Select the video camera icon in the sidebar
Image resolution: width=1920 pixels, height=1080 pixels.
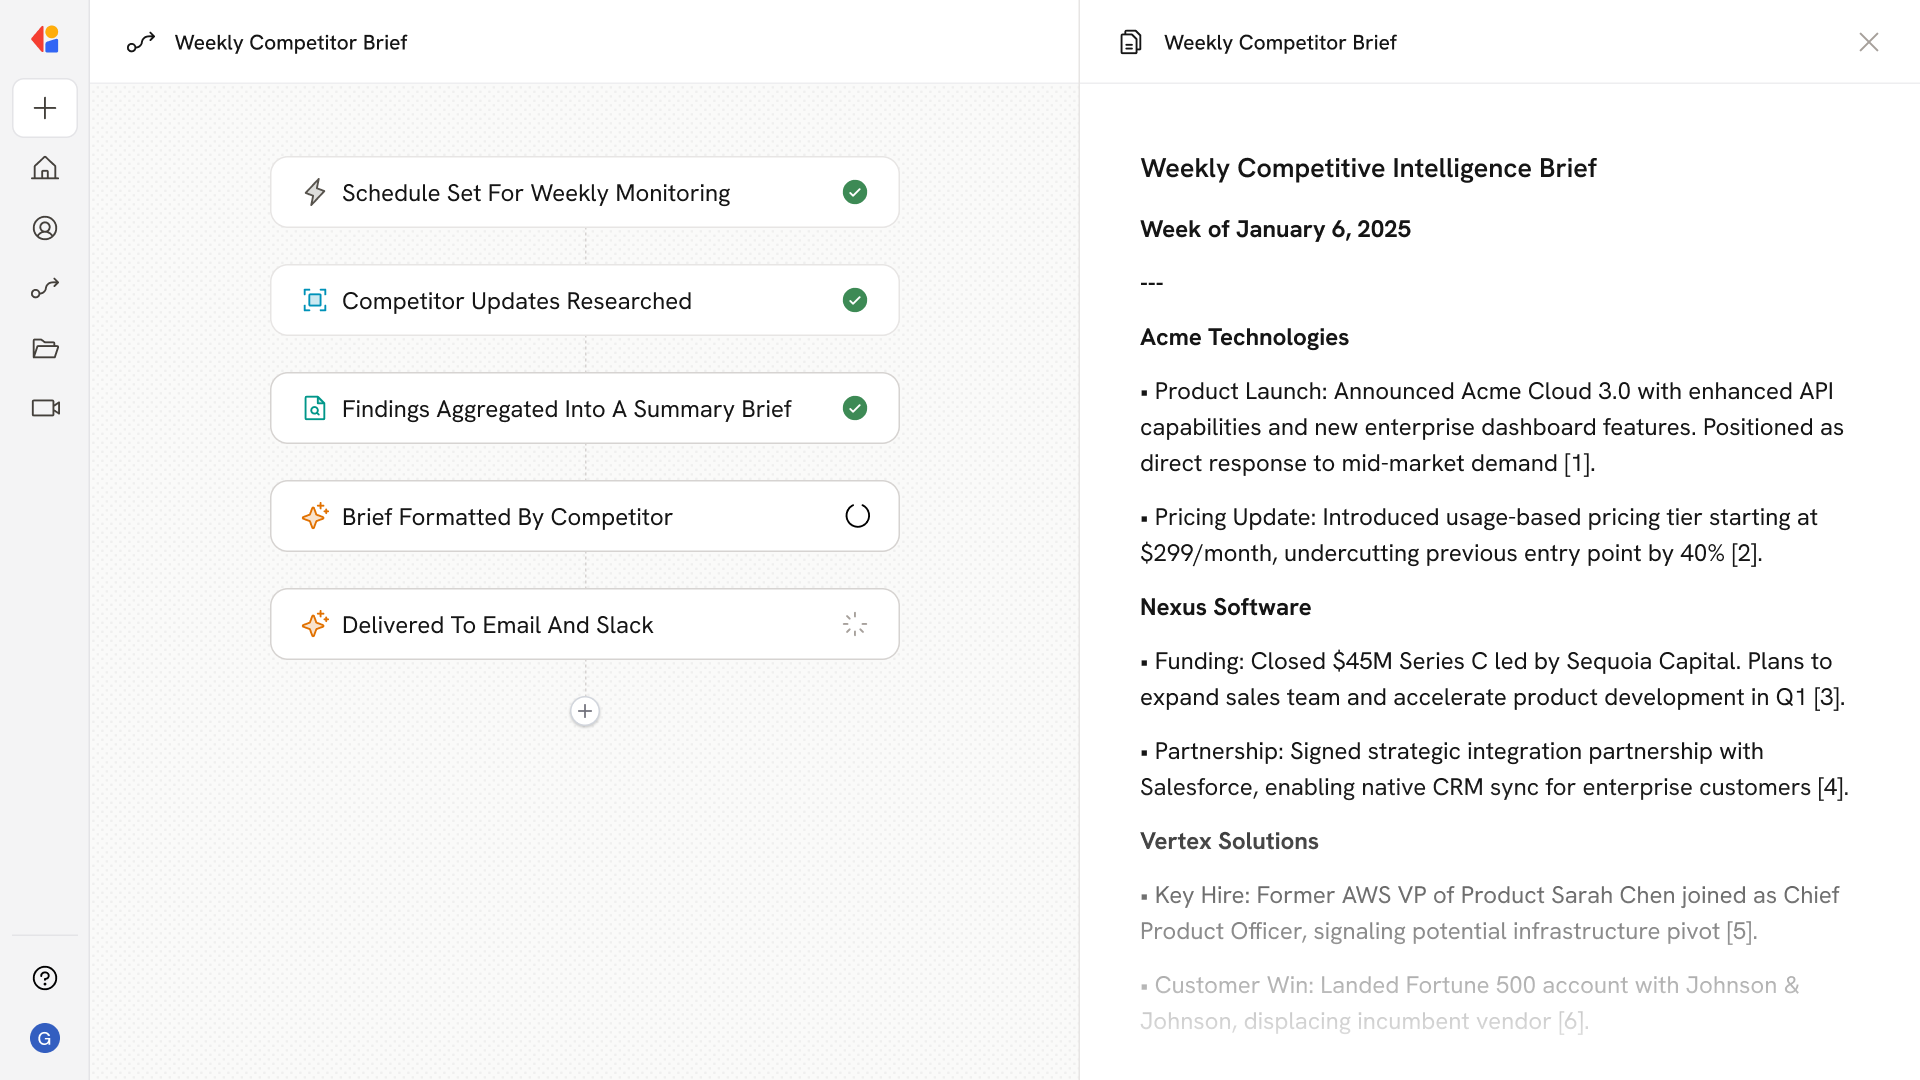tap(45, 408)
